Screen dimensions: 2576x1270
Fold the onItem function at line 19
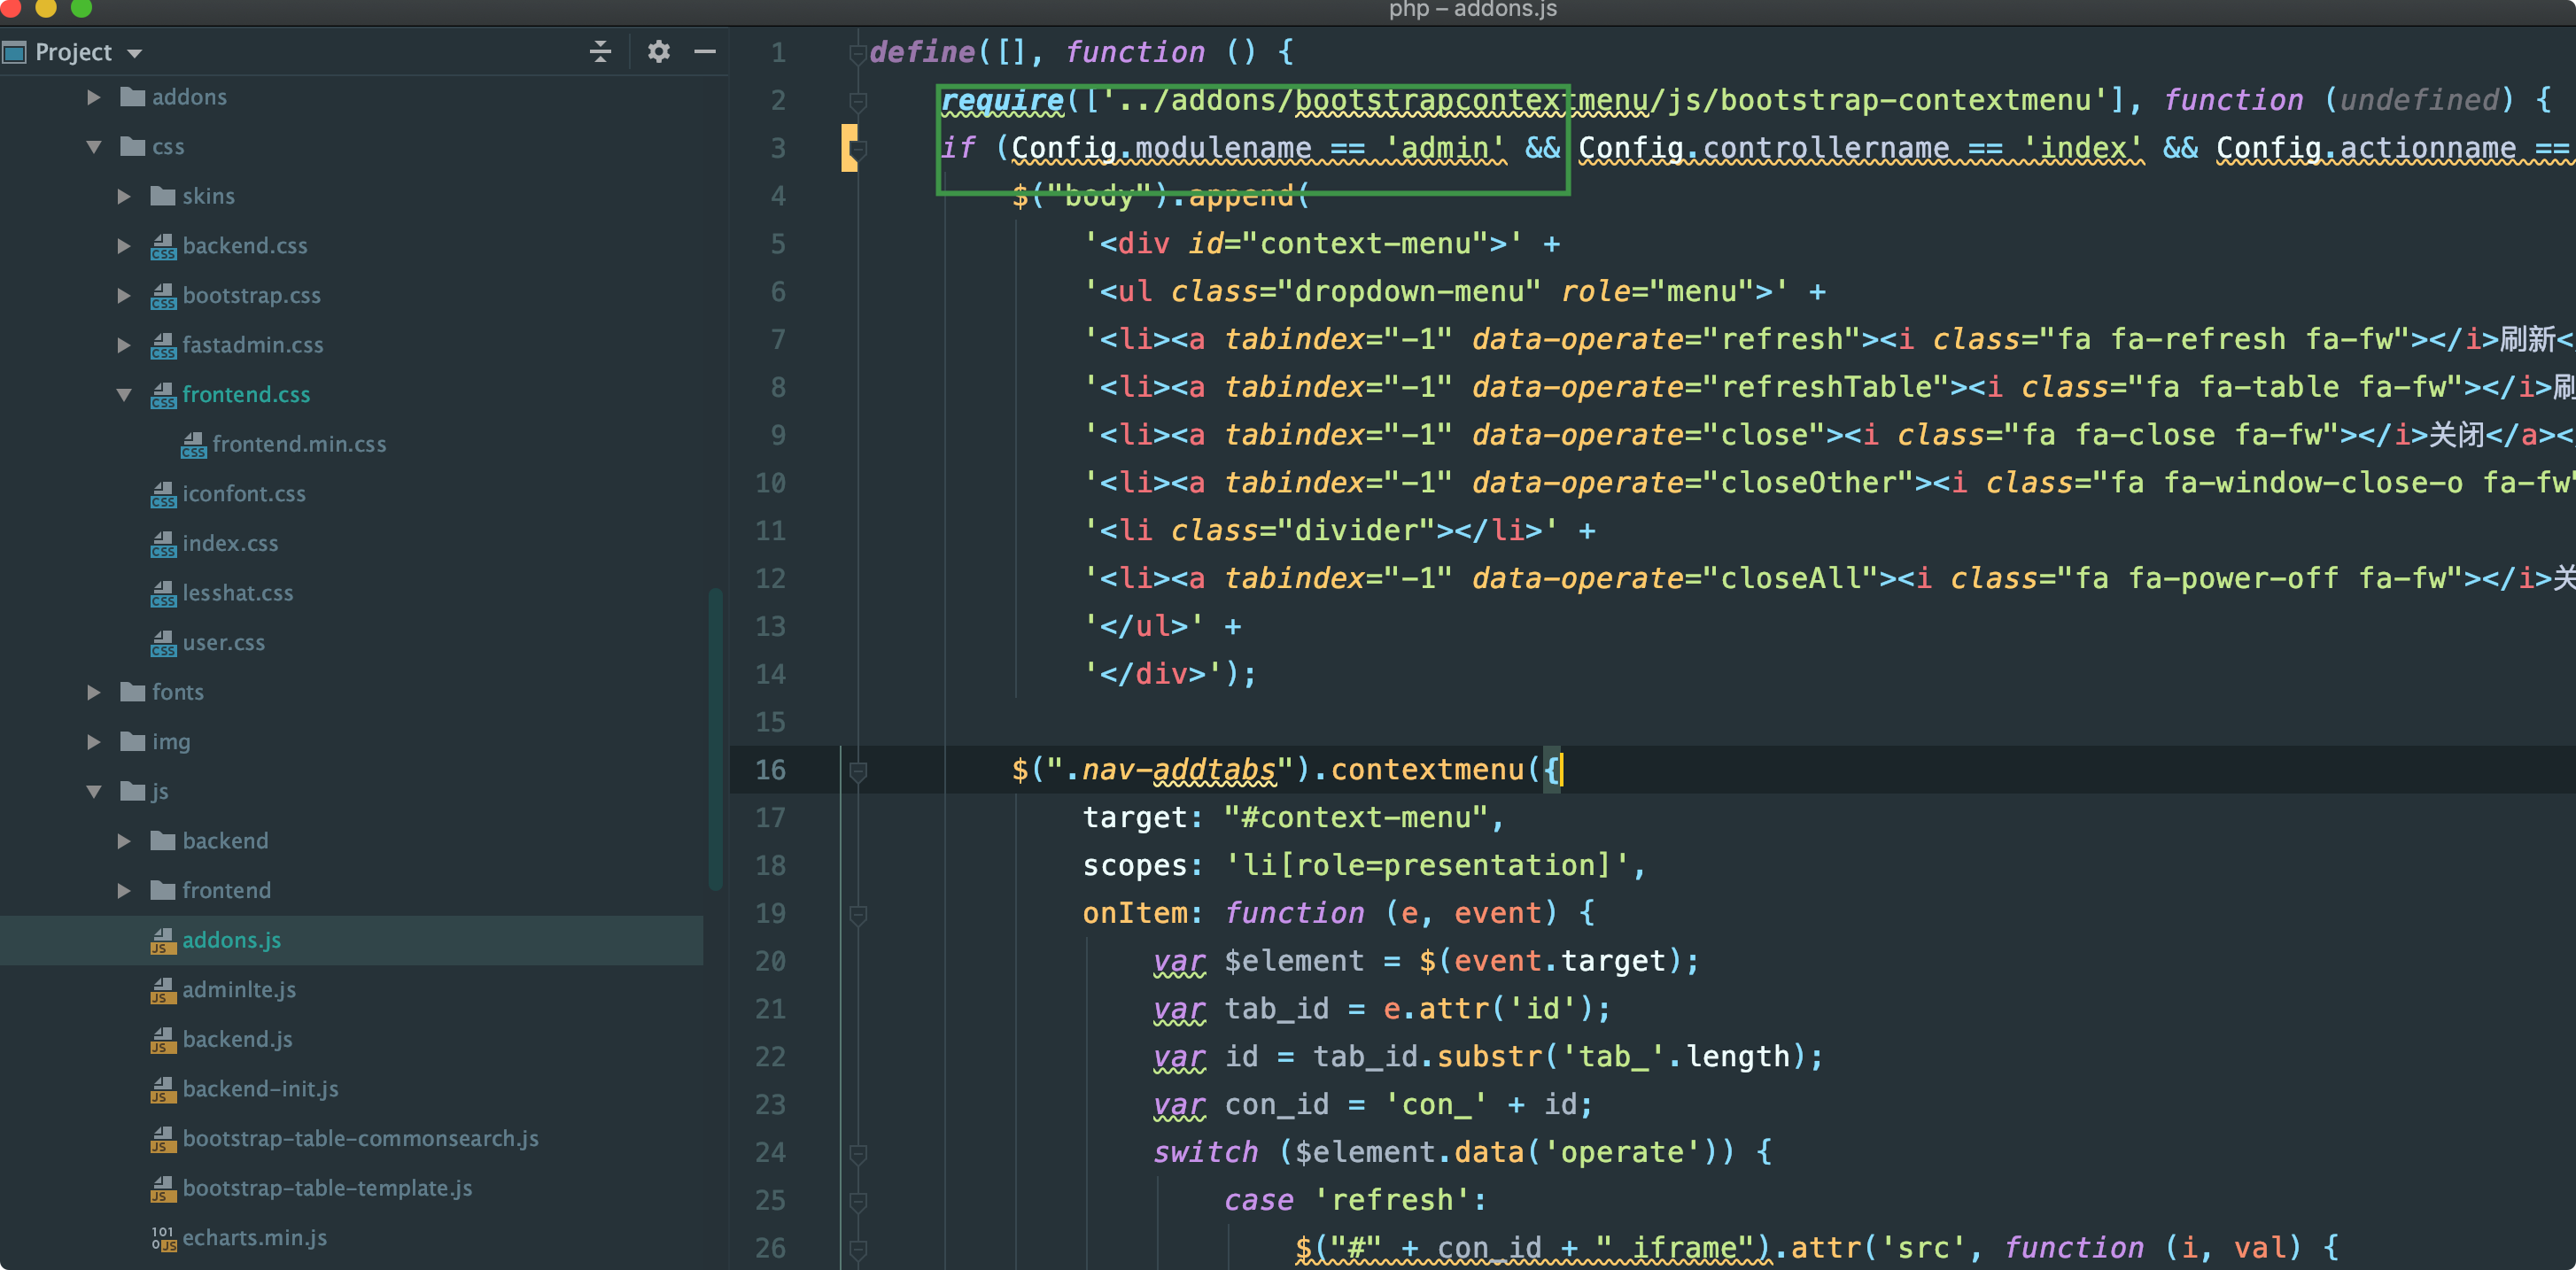(857, 914)
